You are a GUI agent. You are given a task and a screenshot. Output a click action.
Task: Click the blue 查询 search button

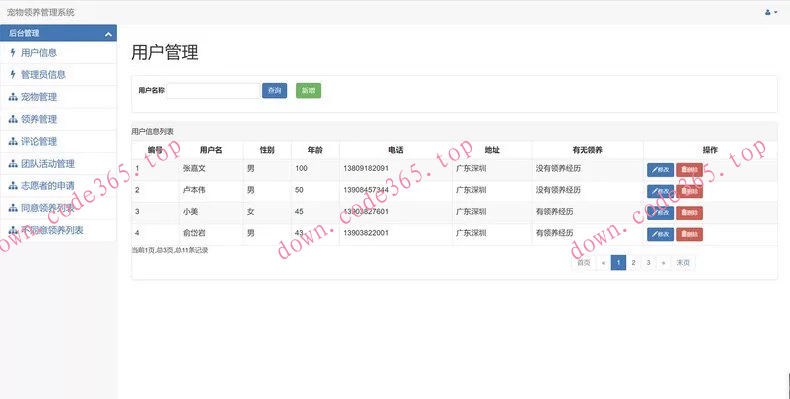click(x=275, y=91)
